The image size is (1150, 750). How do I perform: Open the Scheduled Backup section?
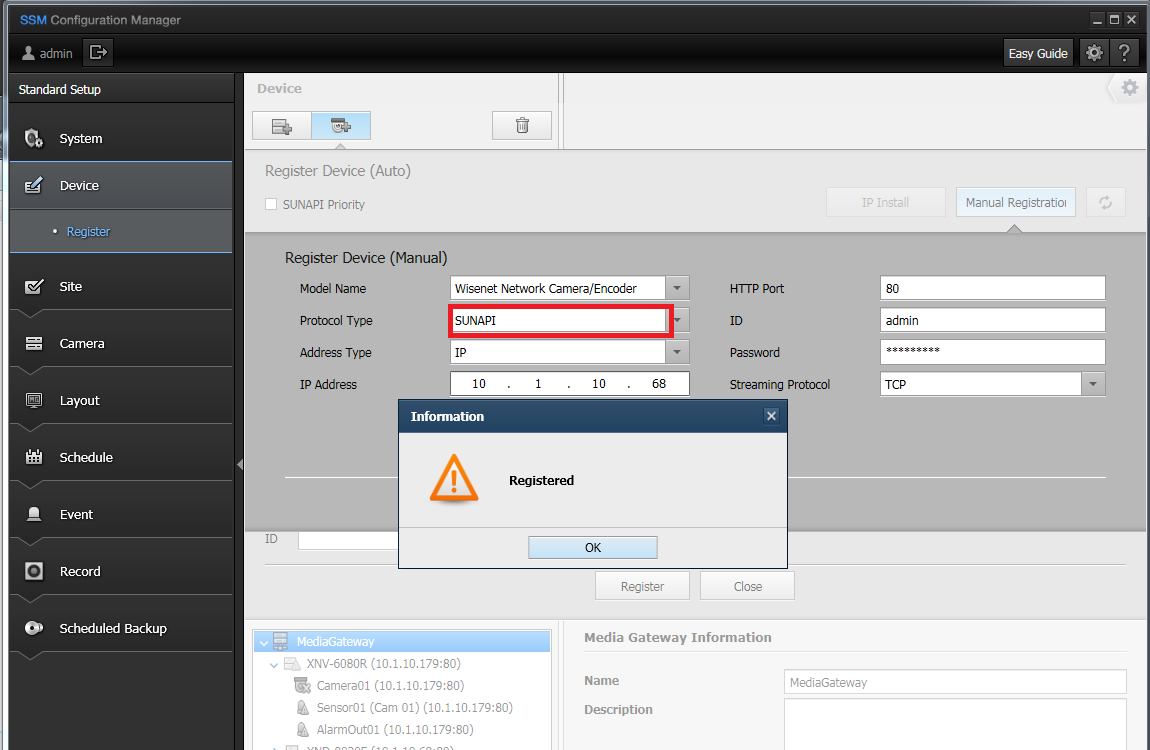[x=121, y=628]
